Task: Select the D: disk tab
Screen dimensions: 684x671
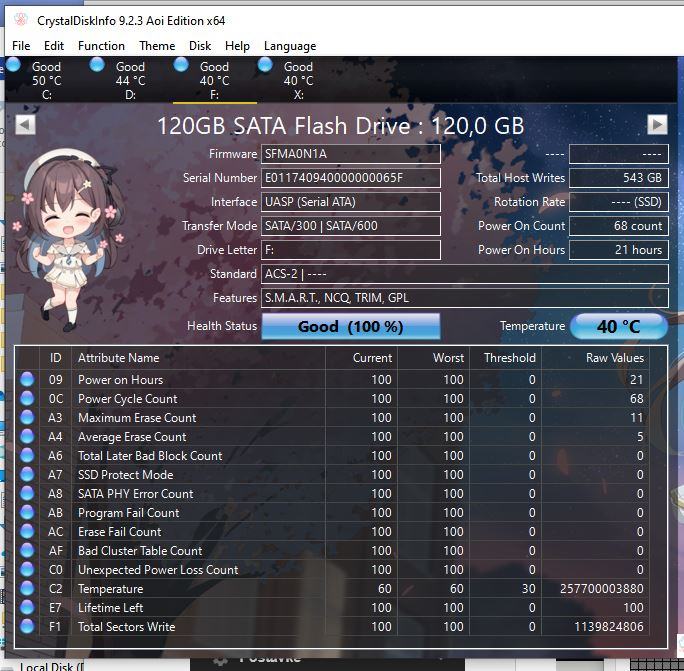Action: pos(130,80)
